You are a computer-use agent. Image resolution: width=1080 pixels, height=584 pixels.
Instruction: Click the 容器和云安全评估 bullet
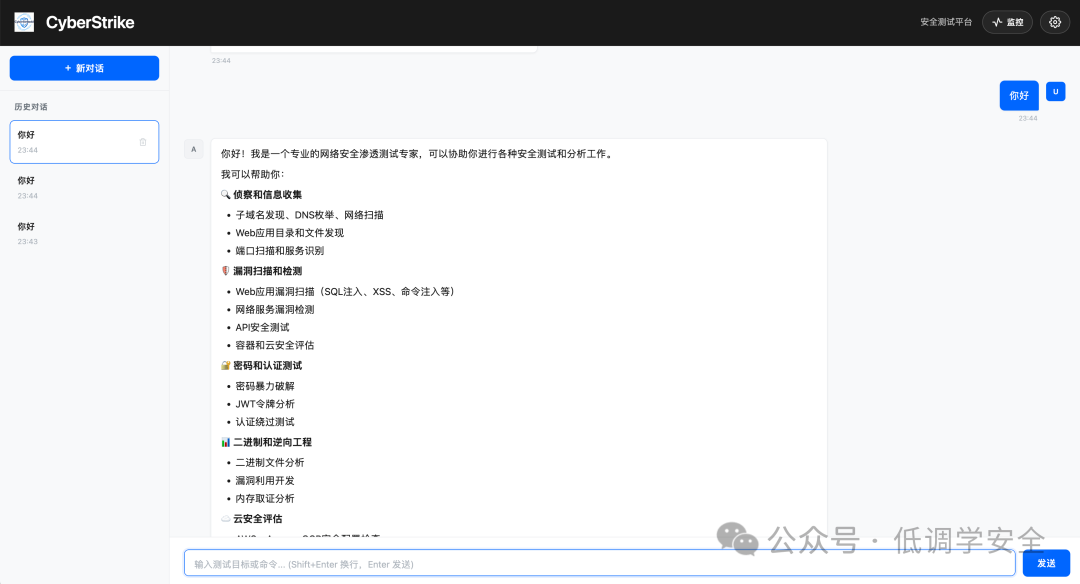pos(275,345)
